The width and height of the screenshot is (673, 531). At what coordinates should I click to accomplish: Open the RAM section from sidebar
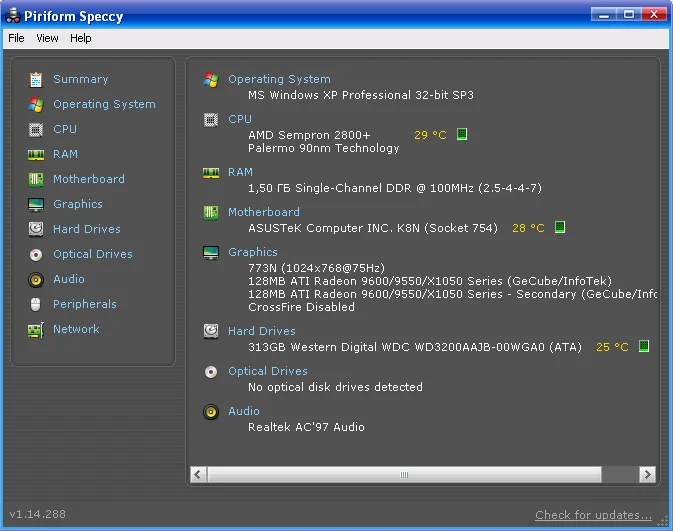point(65,154)
